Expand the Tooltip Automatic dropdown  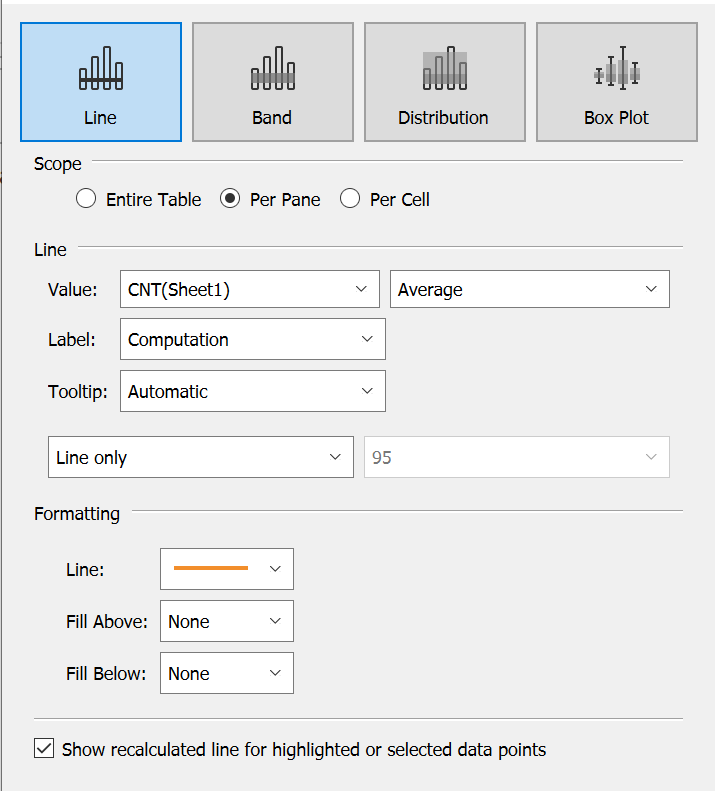pos(252,392)
